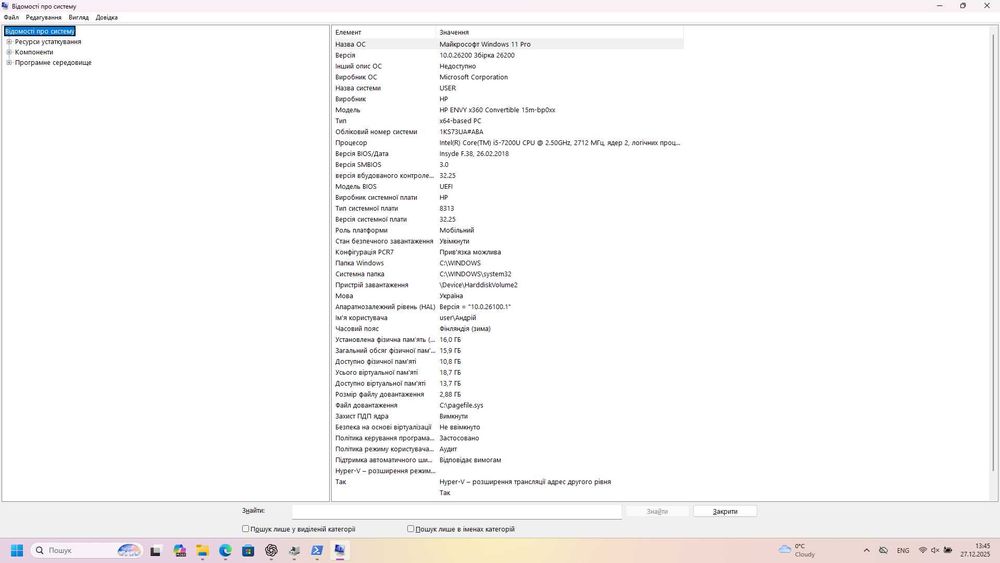Select Модель HP ENVY x360 row

(508, 110)
